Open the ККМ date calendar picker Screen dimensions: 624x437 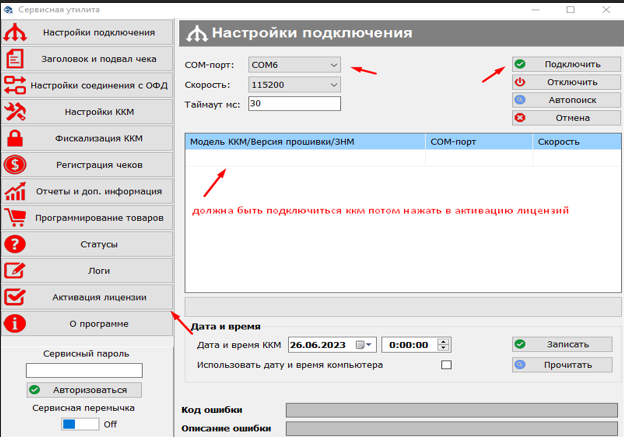pyautogui.click(x=364, y=345)
